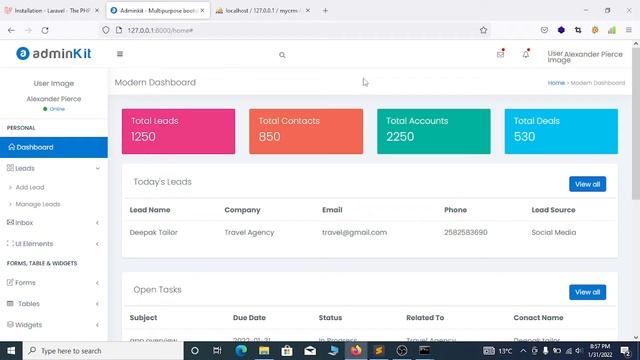Click the Inbox envelope icon in sidebar
Screen dimensions: 640x360
pos(10,222)
